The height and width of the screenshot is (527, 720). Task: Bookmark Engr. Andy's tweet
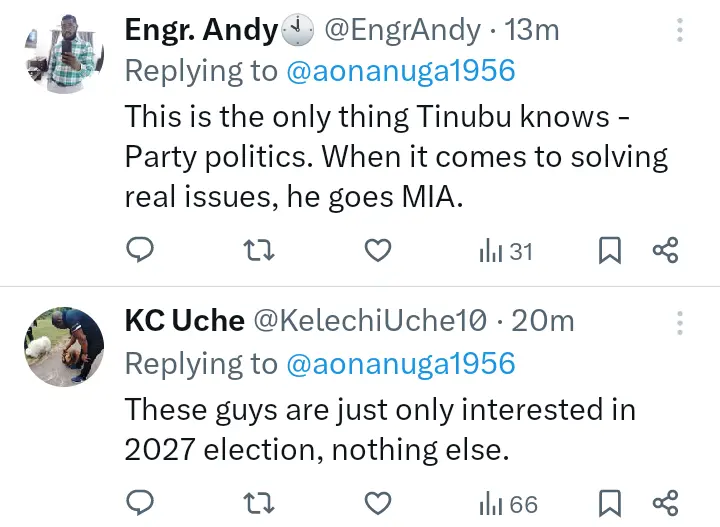(x=609, y=251)
